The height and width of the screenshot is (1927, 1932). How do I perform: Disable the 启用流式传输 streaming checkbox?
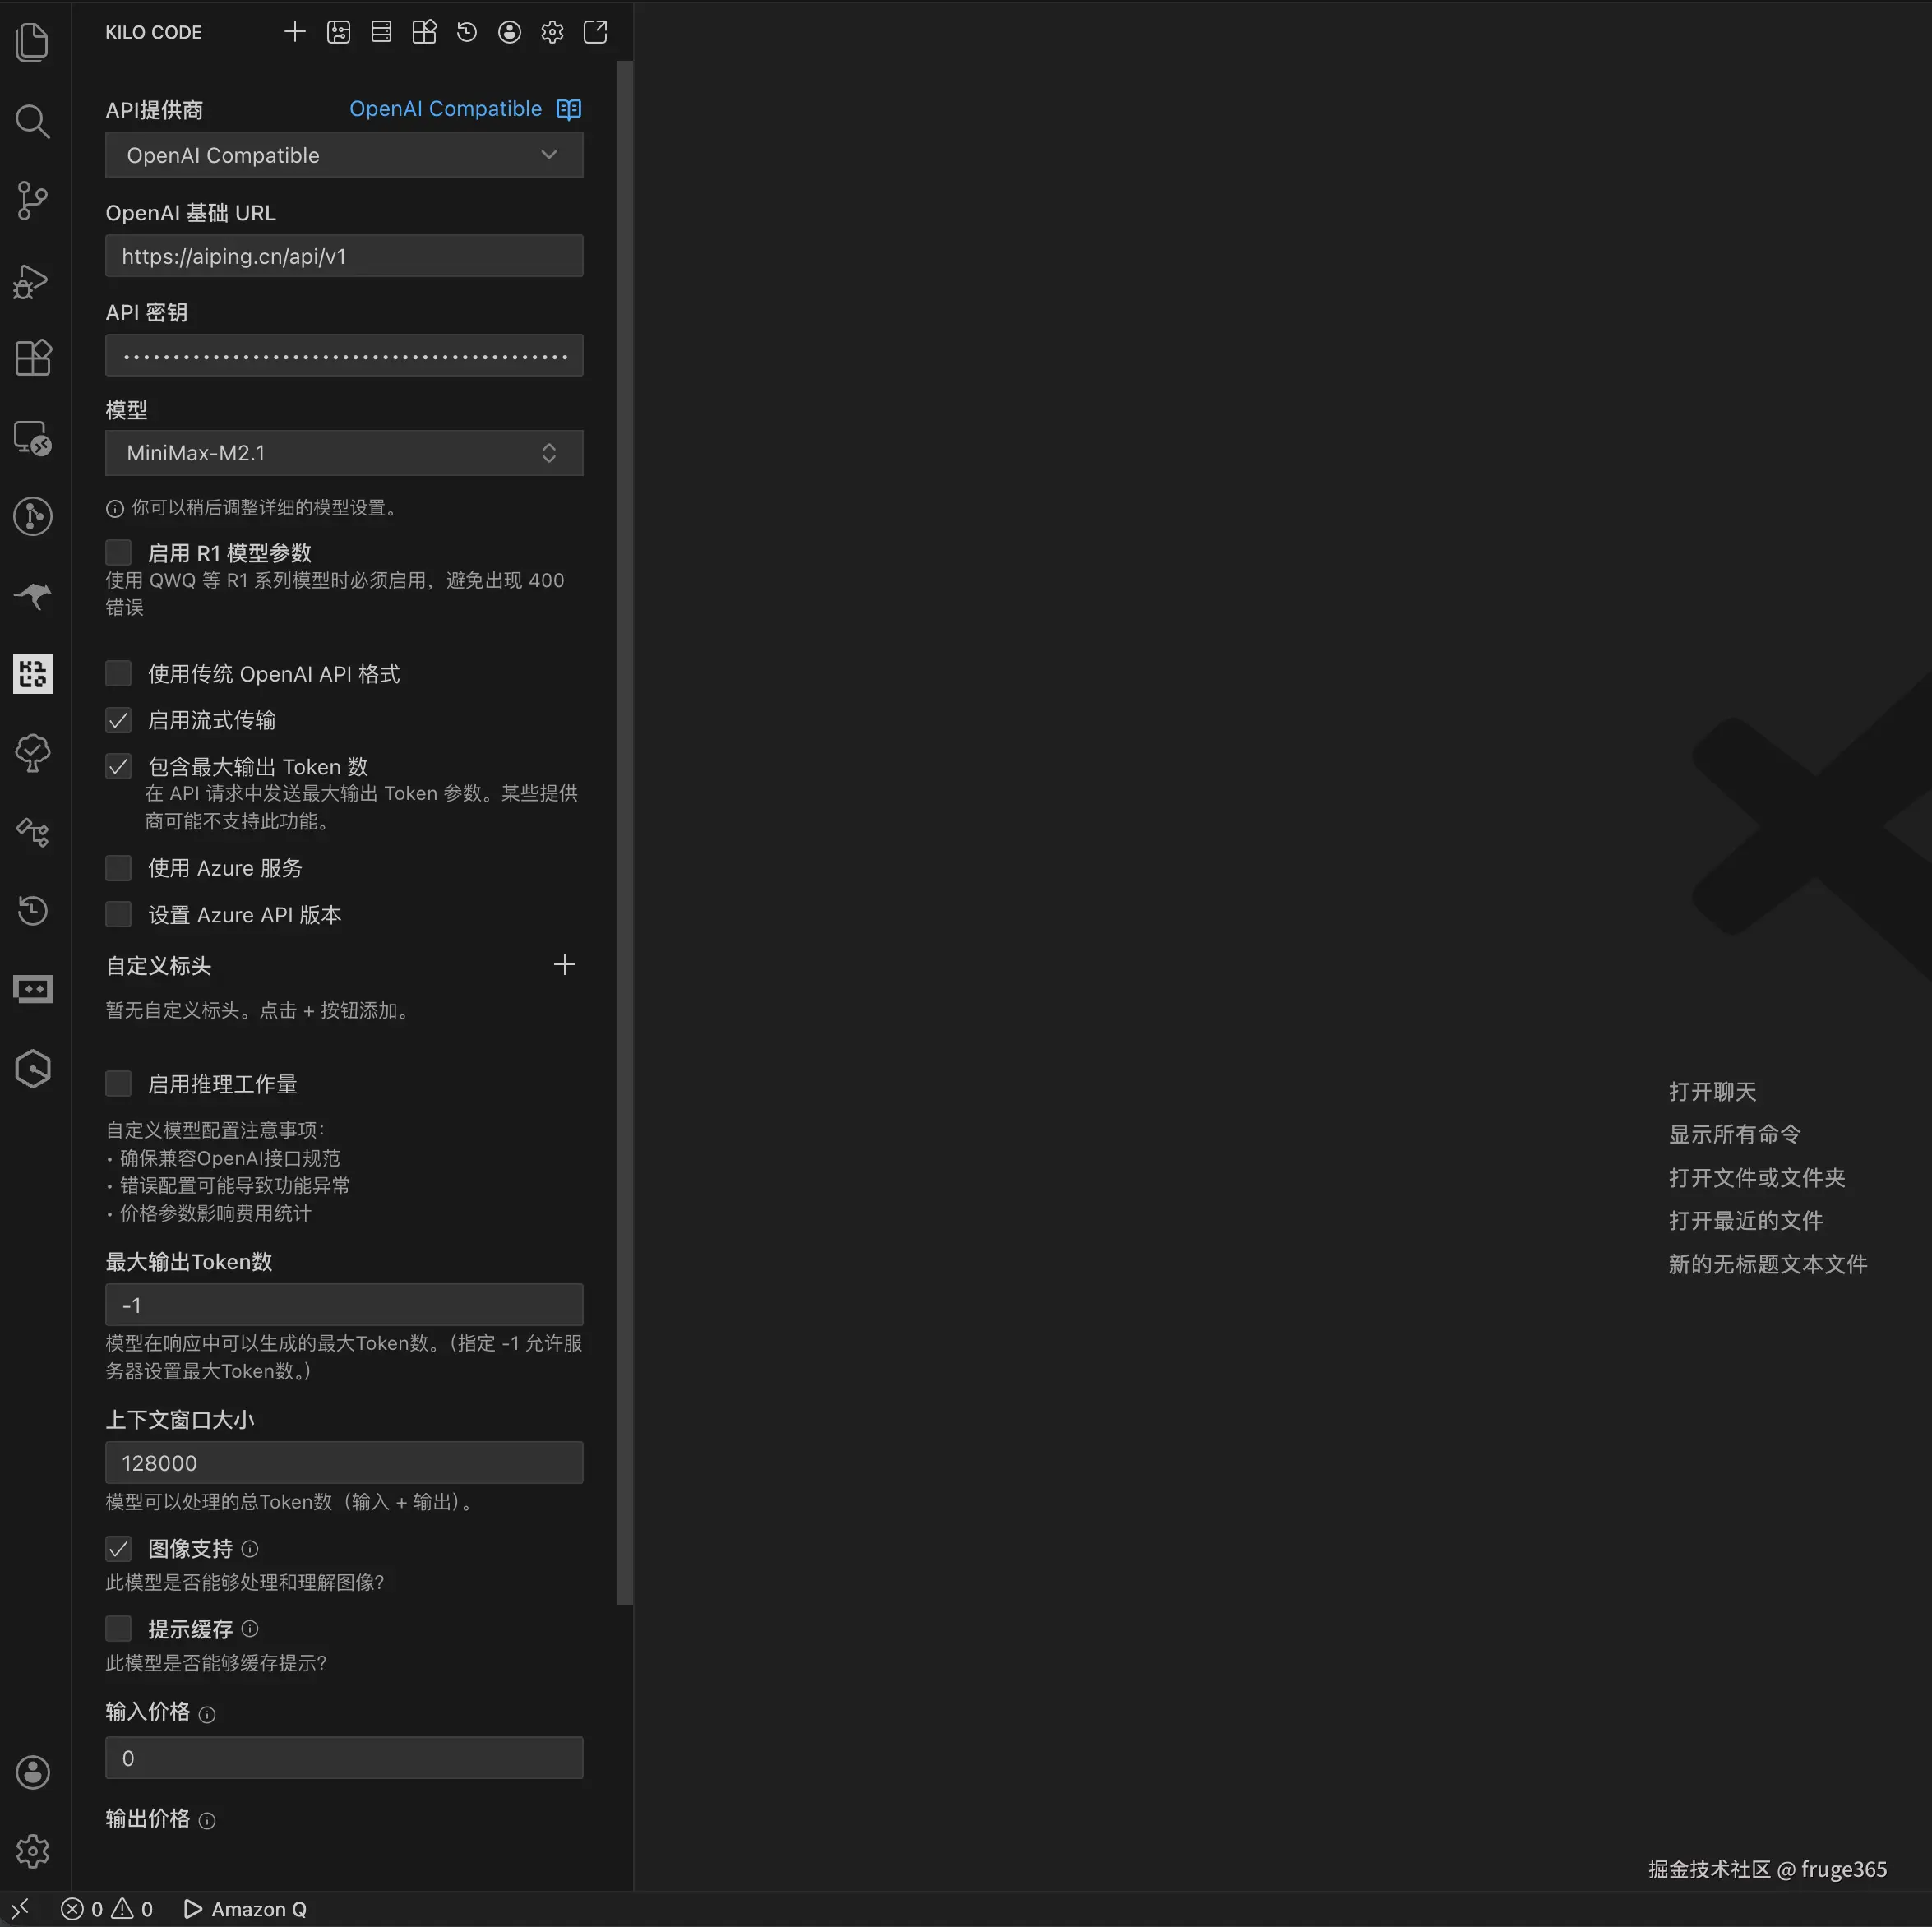point(118,720)
